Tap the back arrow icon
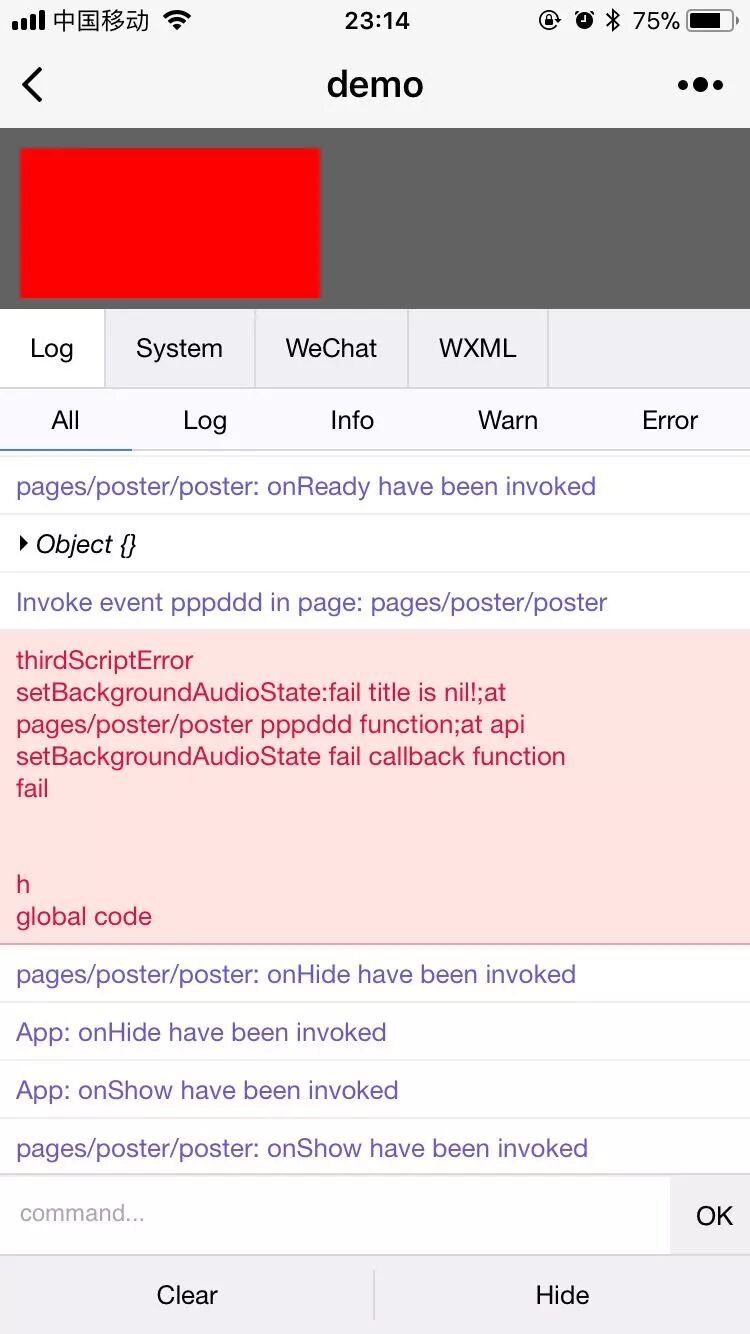Screen dimensions: 750x1334 [33, 85]
